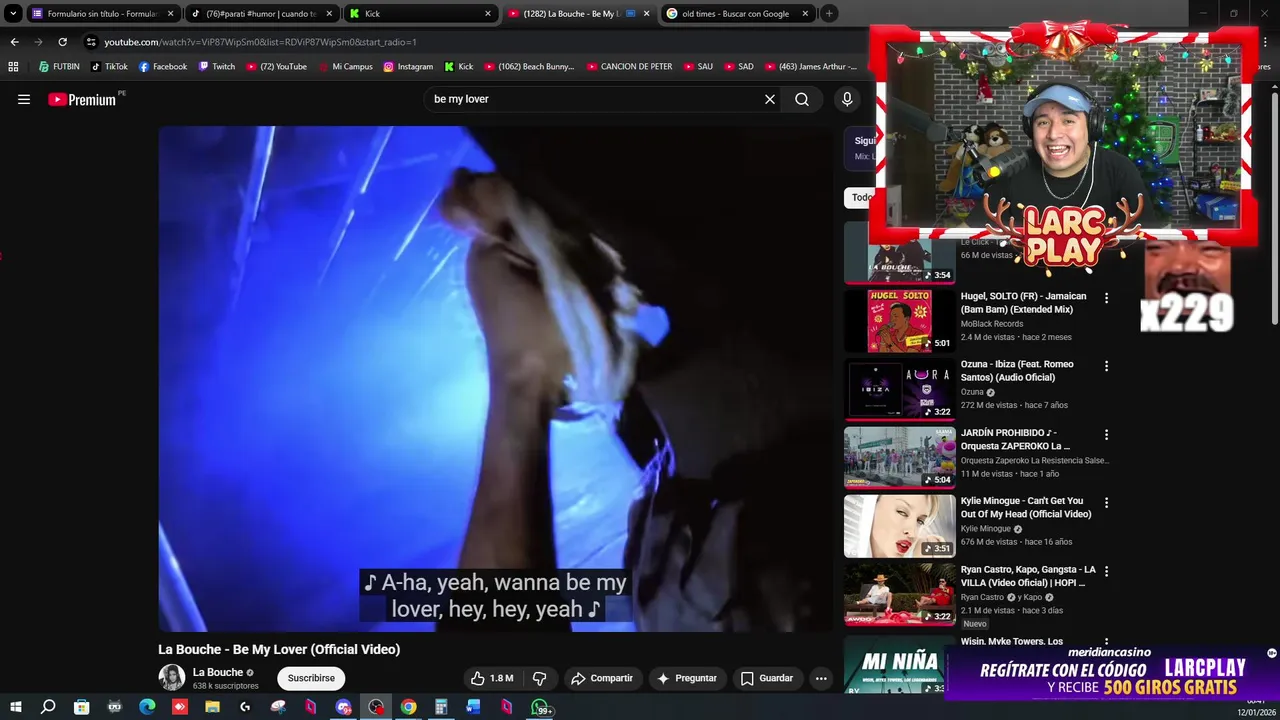
Task: Open Kylie Minogue Can't Get You Out thumbnail
Action: pyautogui.click(x=899, y=526)
